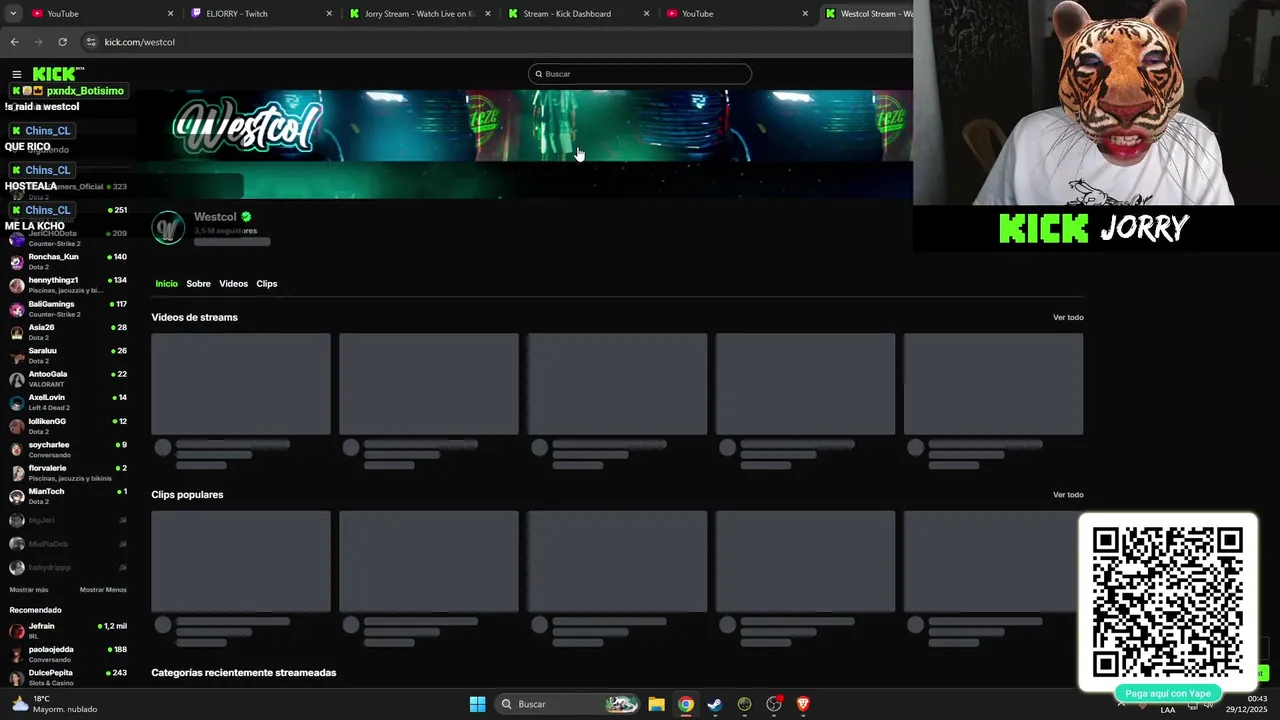Switch to the Videos tab
Screen dimensions: 1280x720
tap(233, 284)
